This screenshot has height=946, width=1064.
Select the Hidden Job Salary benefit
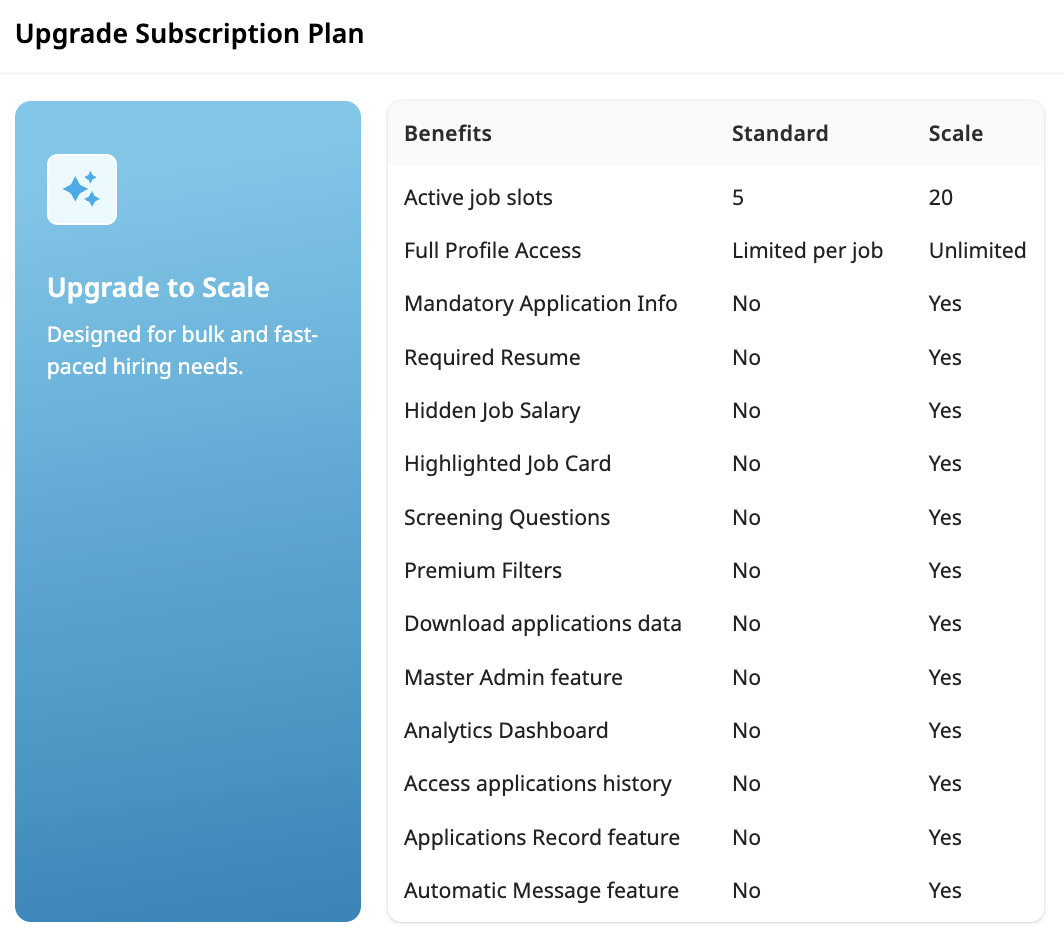pos(492,411)
